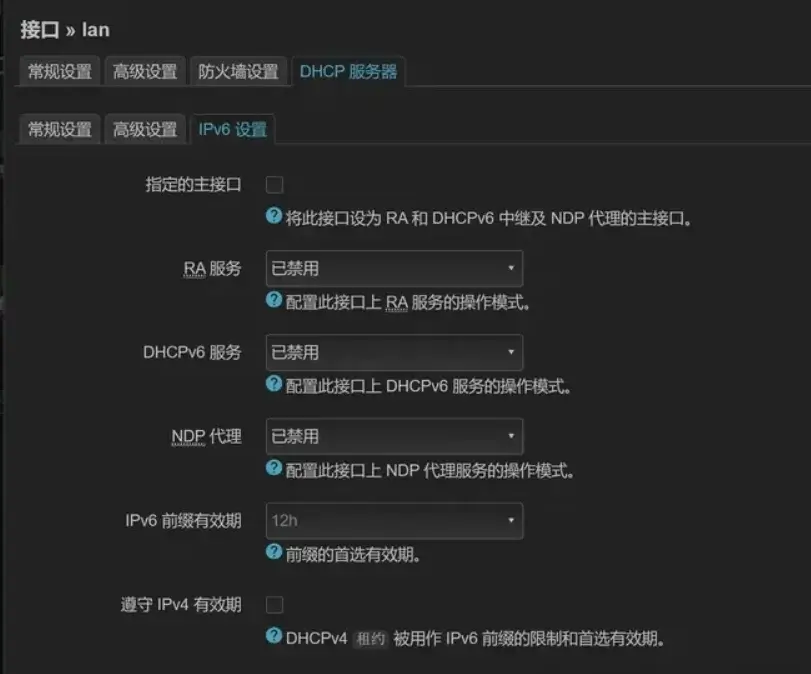Click help icon beside RA 服务的操作模式 text
Screen dimensions: 811x674
pyautogui.click(x=274, y=299)
